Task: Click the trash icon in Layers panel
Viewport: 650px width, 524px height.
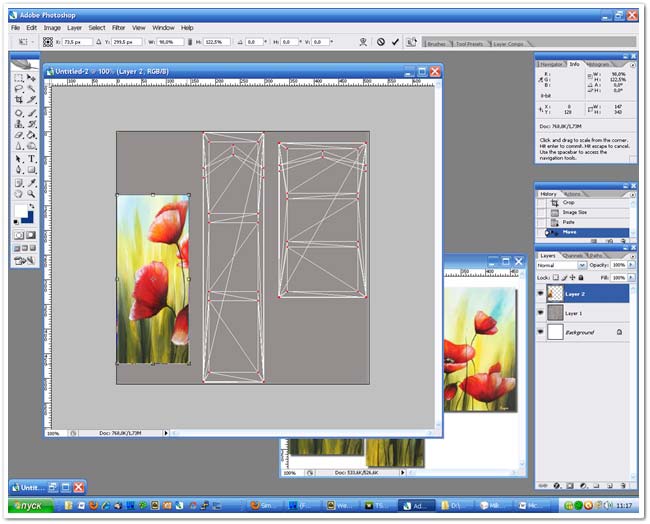Action: 624,486
